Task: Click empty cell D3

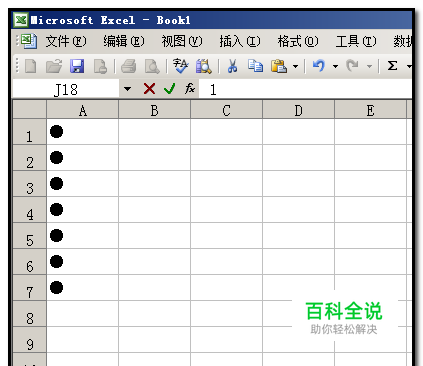Action: (298, 184)
